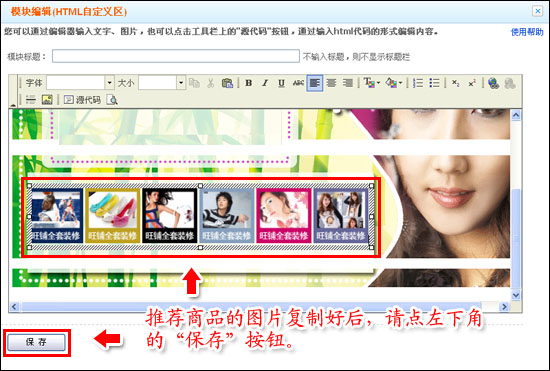This screenshot has height=371, width=550.
Task: Toggle Underline formatting icon
Action: tap(281, 83)
